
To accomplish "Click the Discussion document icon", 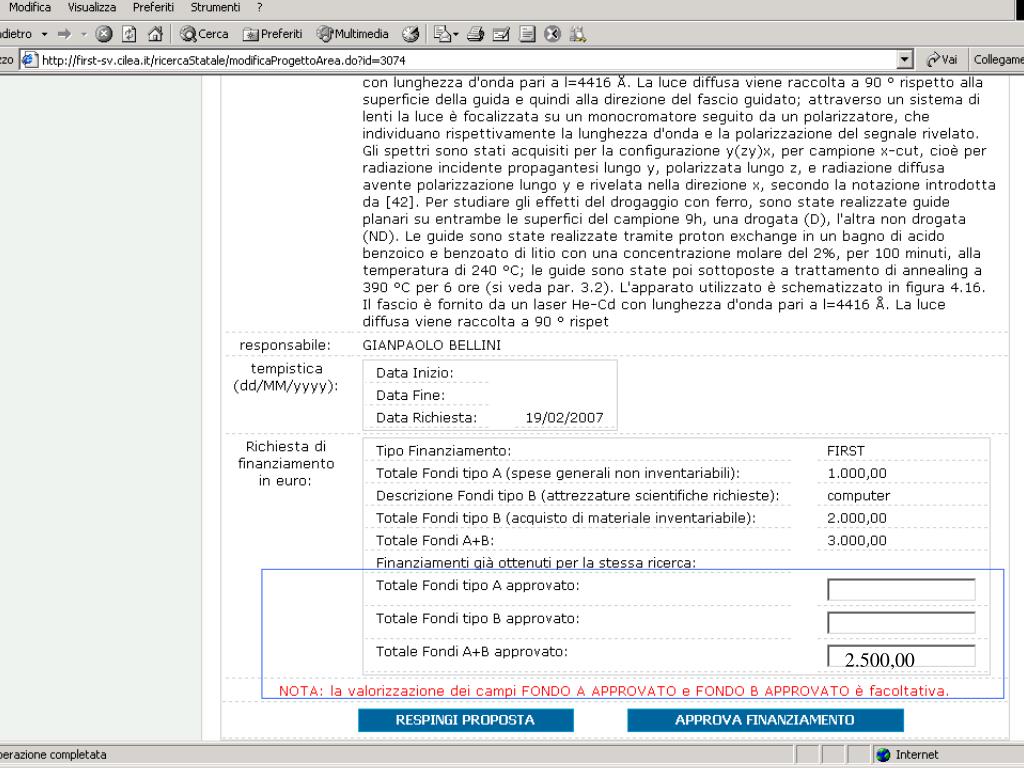I will (527, 34).
